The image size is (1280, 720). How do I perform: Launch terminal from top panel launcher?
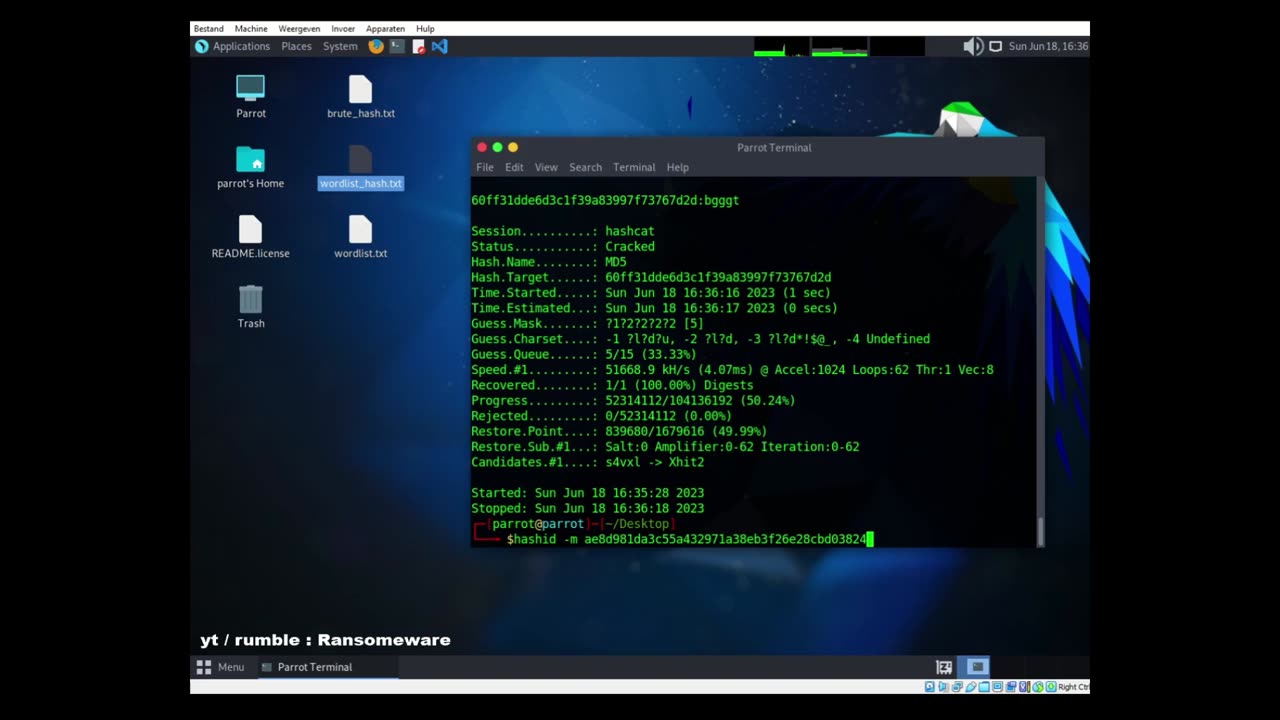tap(397, 46)
